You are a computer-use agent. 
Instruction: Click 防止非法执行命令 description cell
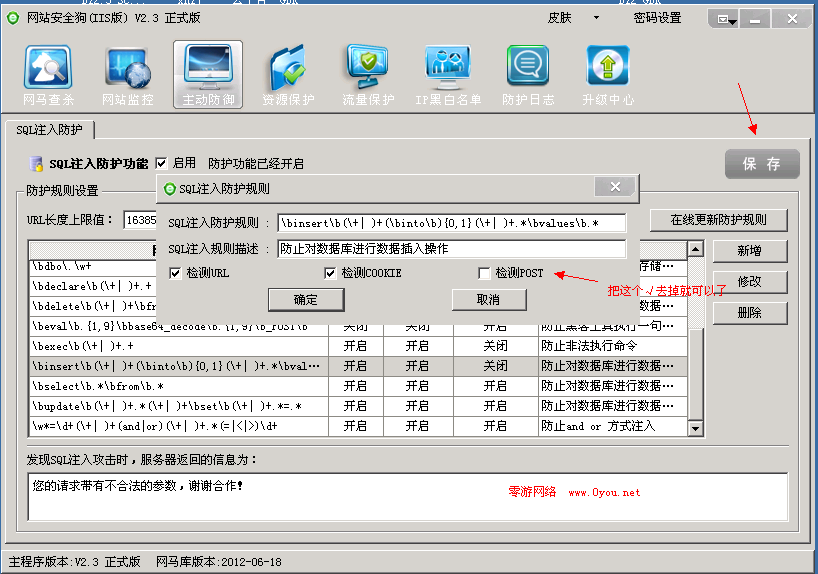tap(612, 346)
